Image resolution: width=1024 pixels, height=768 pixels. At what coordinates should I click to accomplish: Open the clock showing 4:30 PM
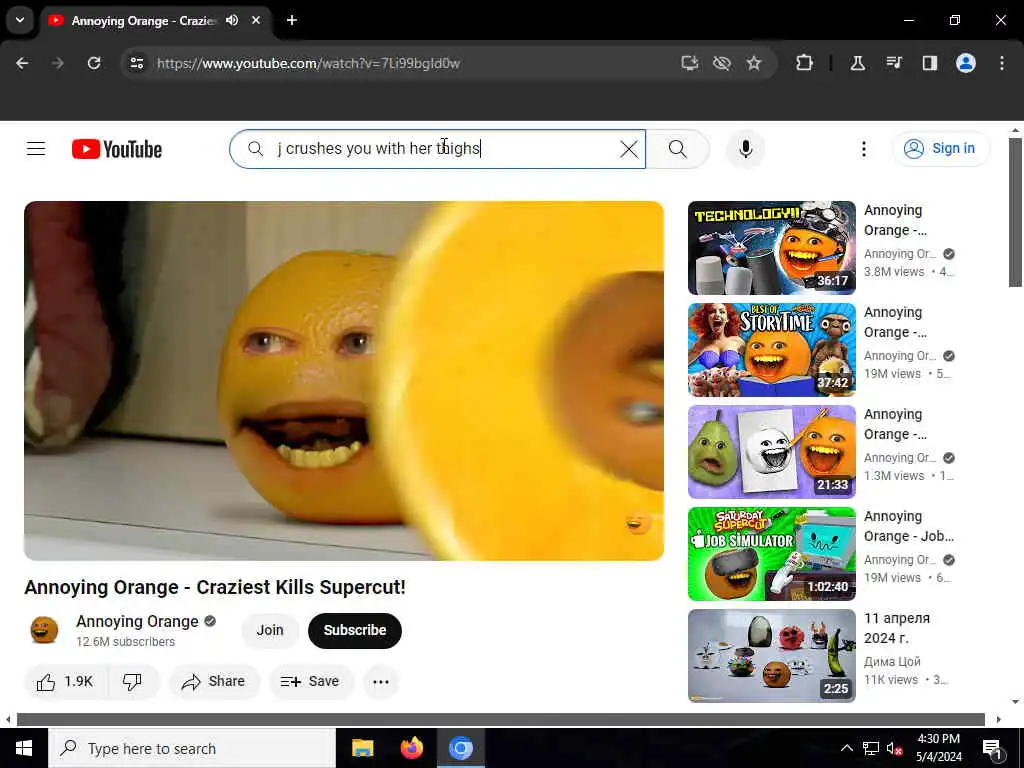point(938,748)
